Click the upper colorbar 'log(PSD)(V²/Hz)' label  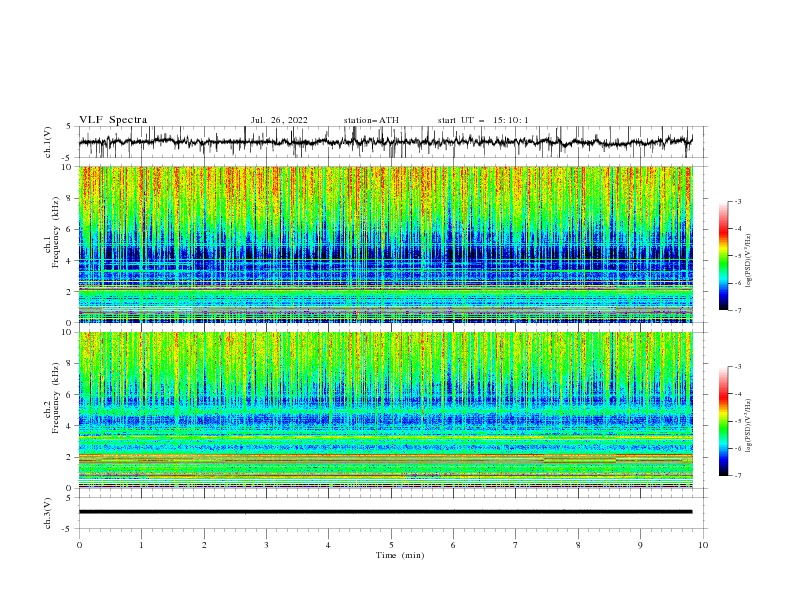coord(749,261)
